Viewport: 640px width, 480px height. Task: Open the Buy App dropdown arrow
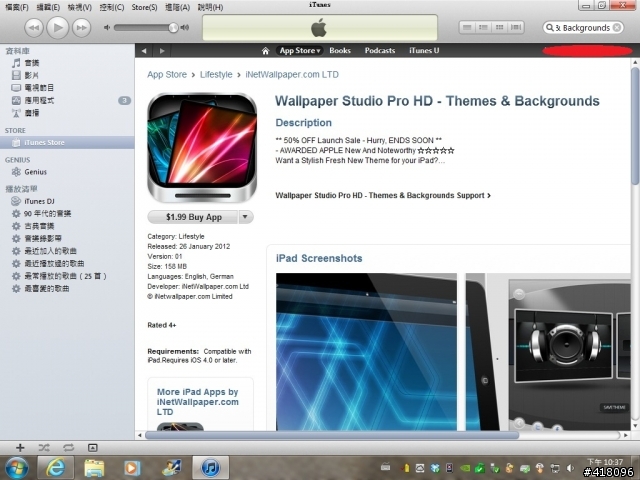pos(245,217)
